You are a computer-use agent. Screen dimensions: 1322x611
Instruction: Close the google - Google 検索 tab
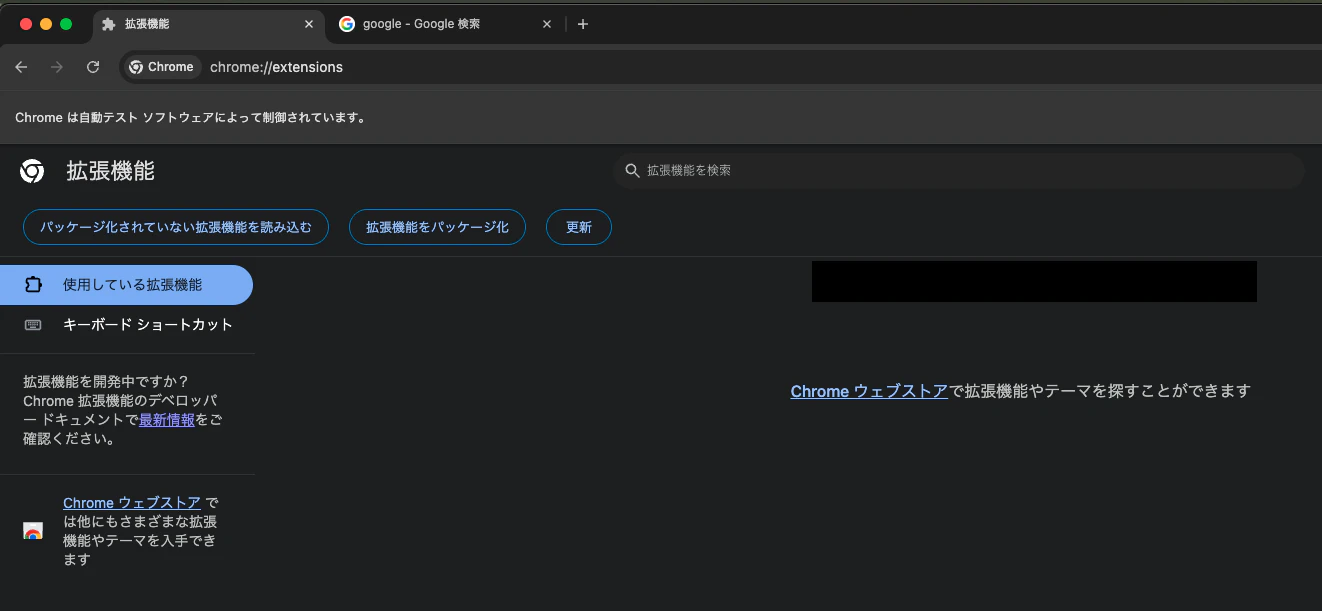[547, 24]
